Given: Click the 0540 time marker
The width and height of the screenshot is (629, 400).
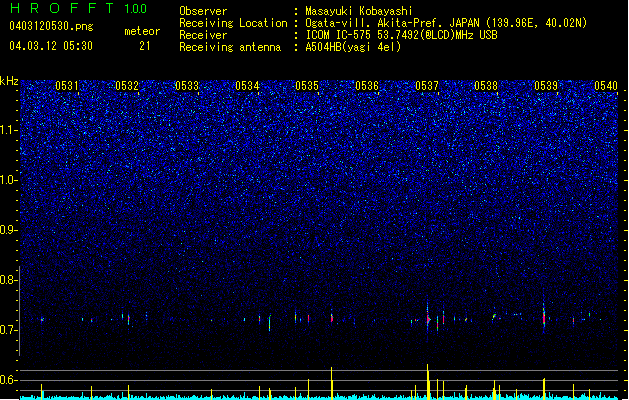Looking at the screenshot, I should pos(606,86).
